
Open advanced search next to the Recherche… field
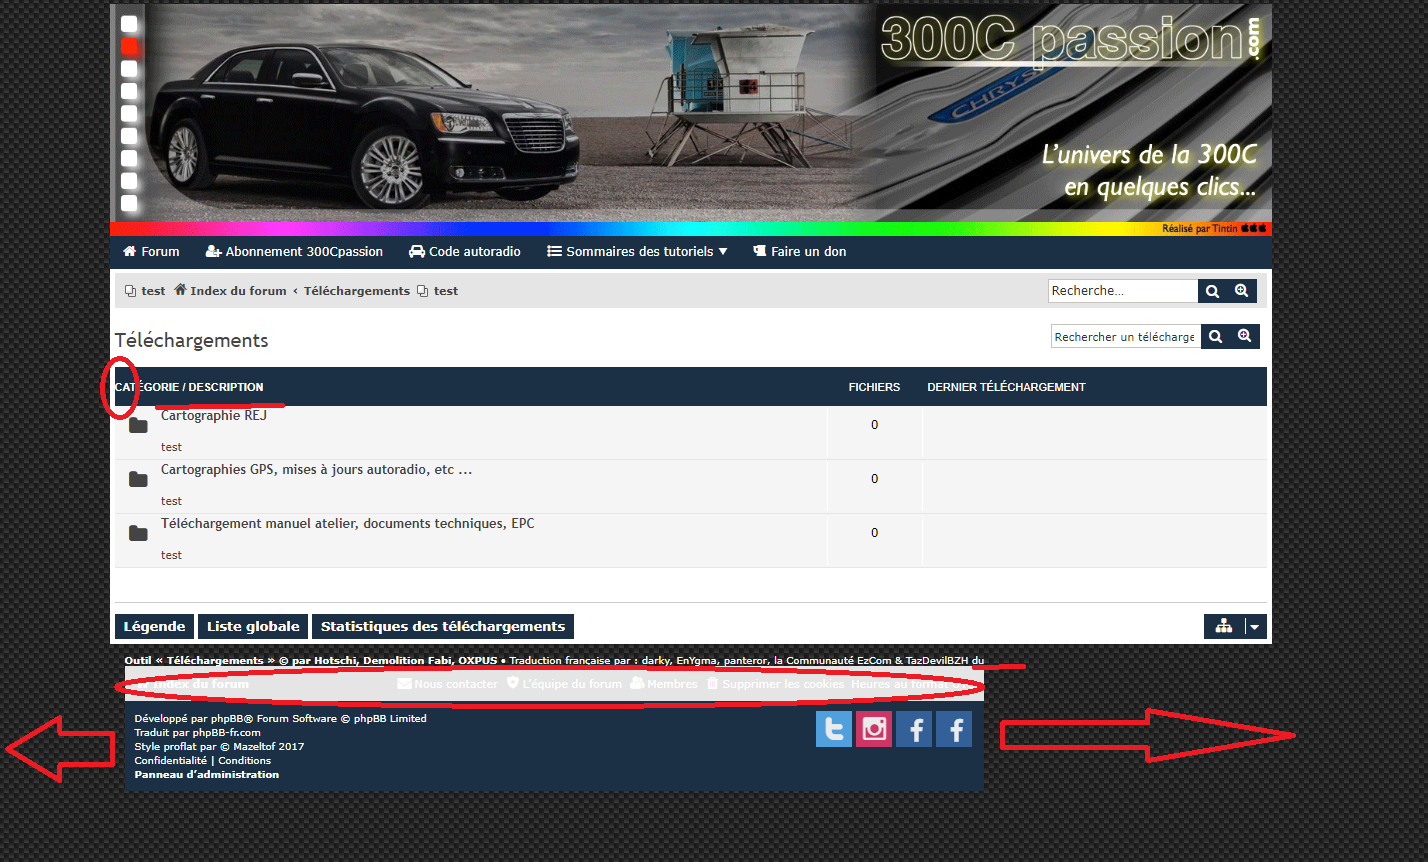(1242, 291)
